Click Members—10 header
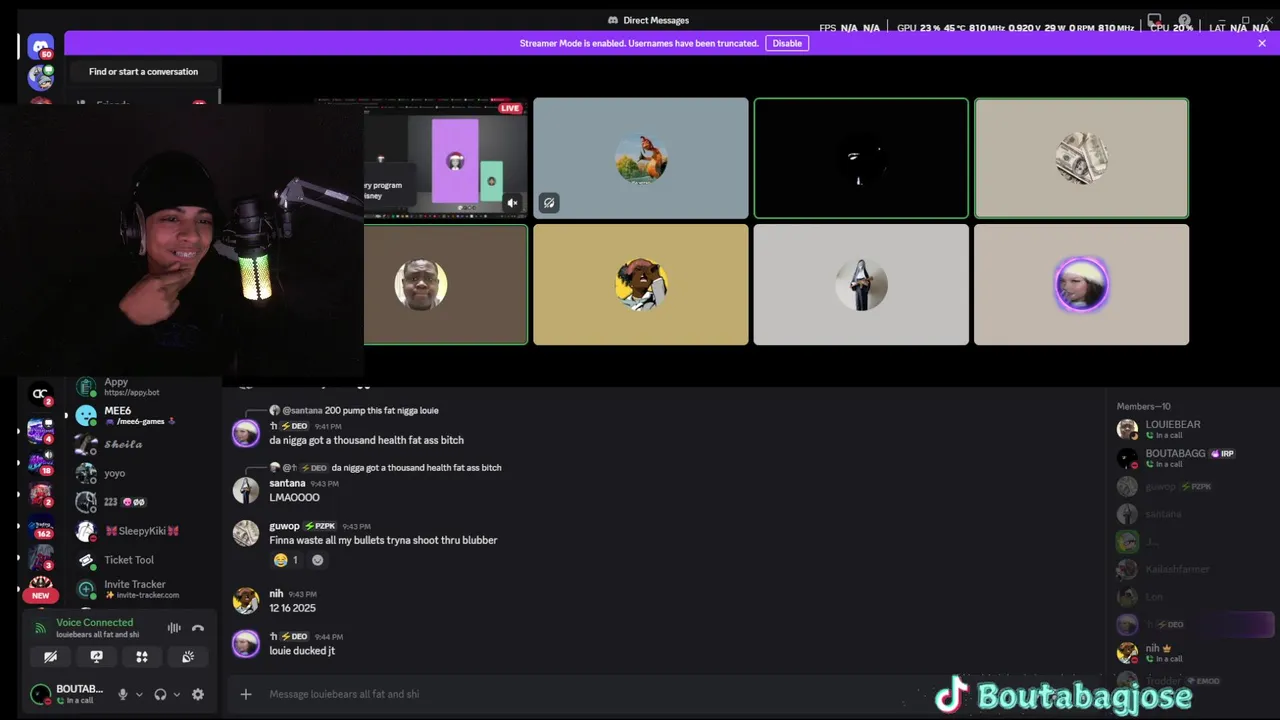1280x720 pixels. [1143, 406]
